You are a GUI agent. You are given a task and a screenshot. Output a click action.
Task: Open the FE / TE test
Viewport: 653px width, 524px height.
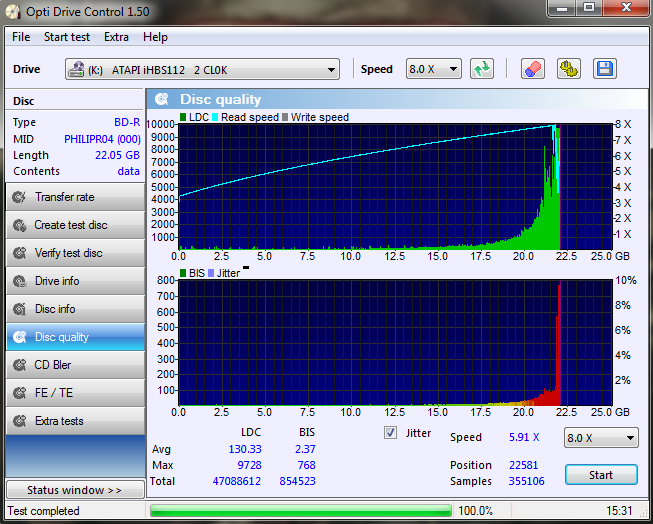tap(75, 393)
